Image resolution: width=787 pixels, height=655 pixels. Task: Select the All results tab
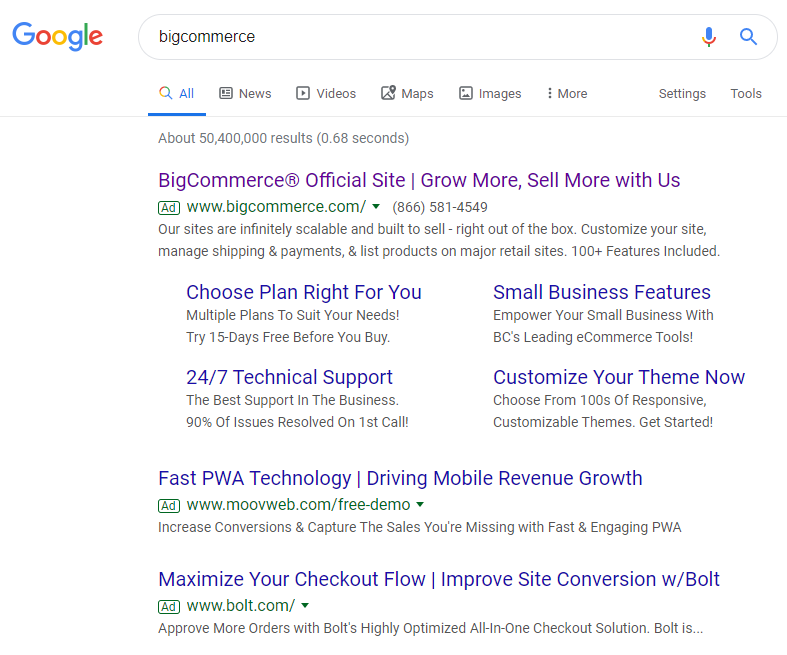(177, 93)
